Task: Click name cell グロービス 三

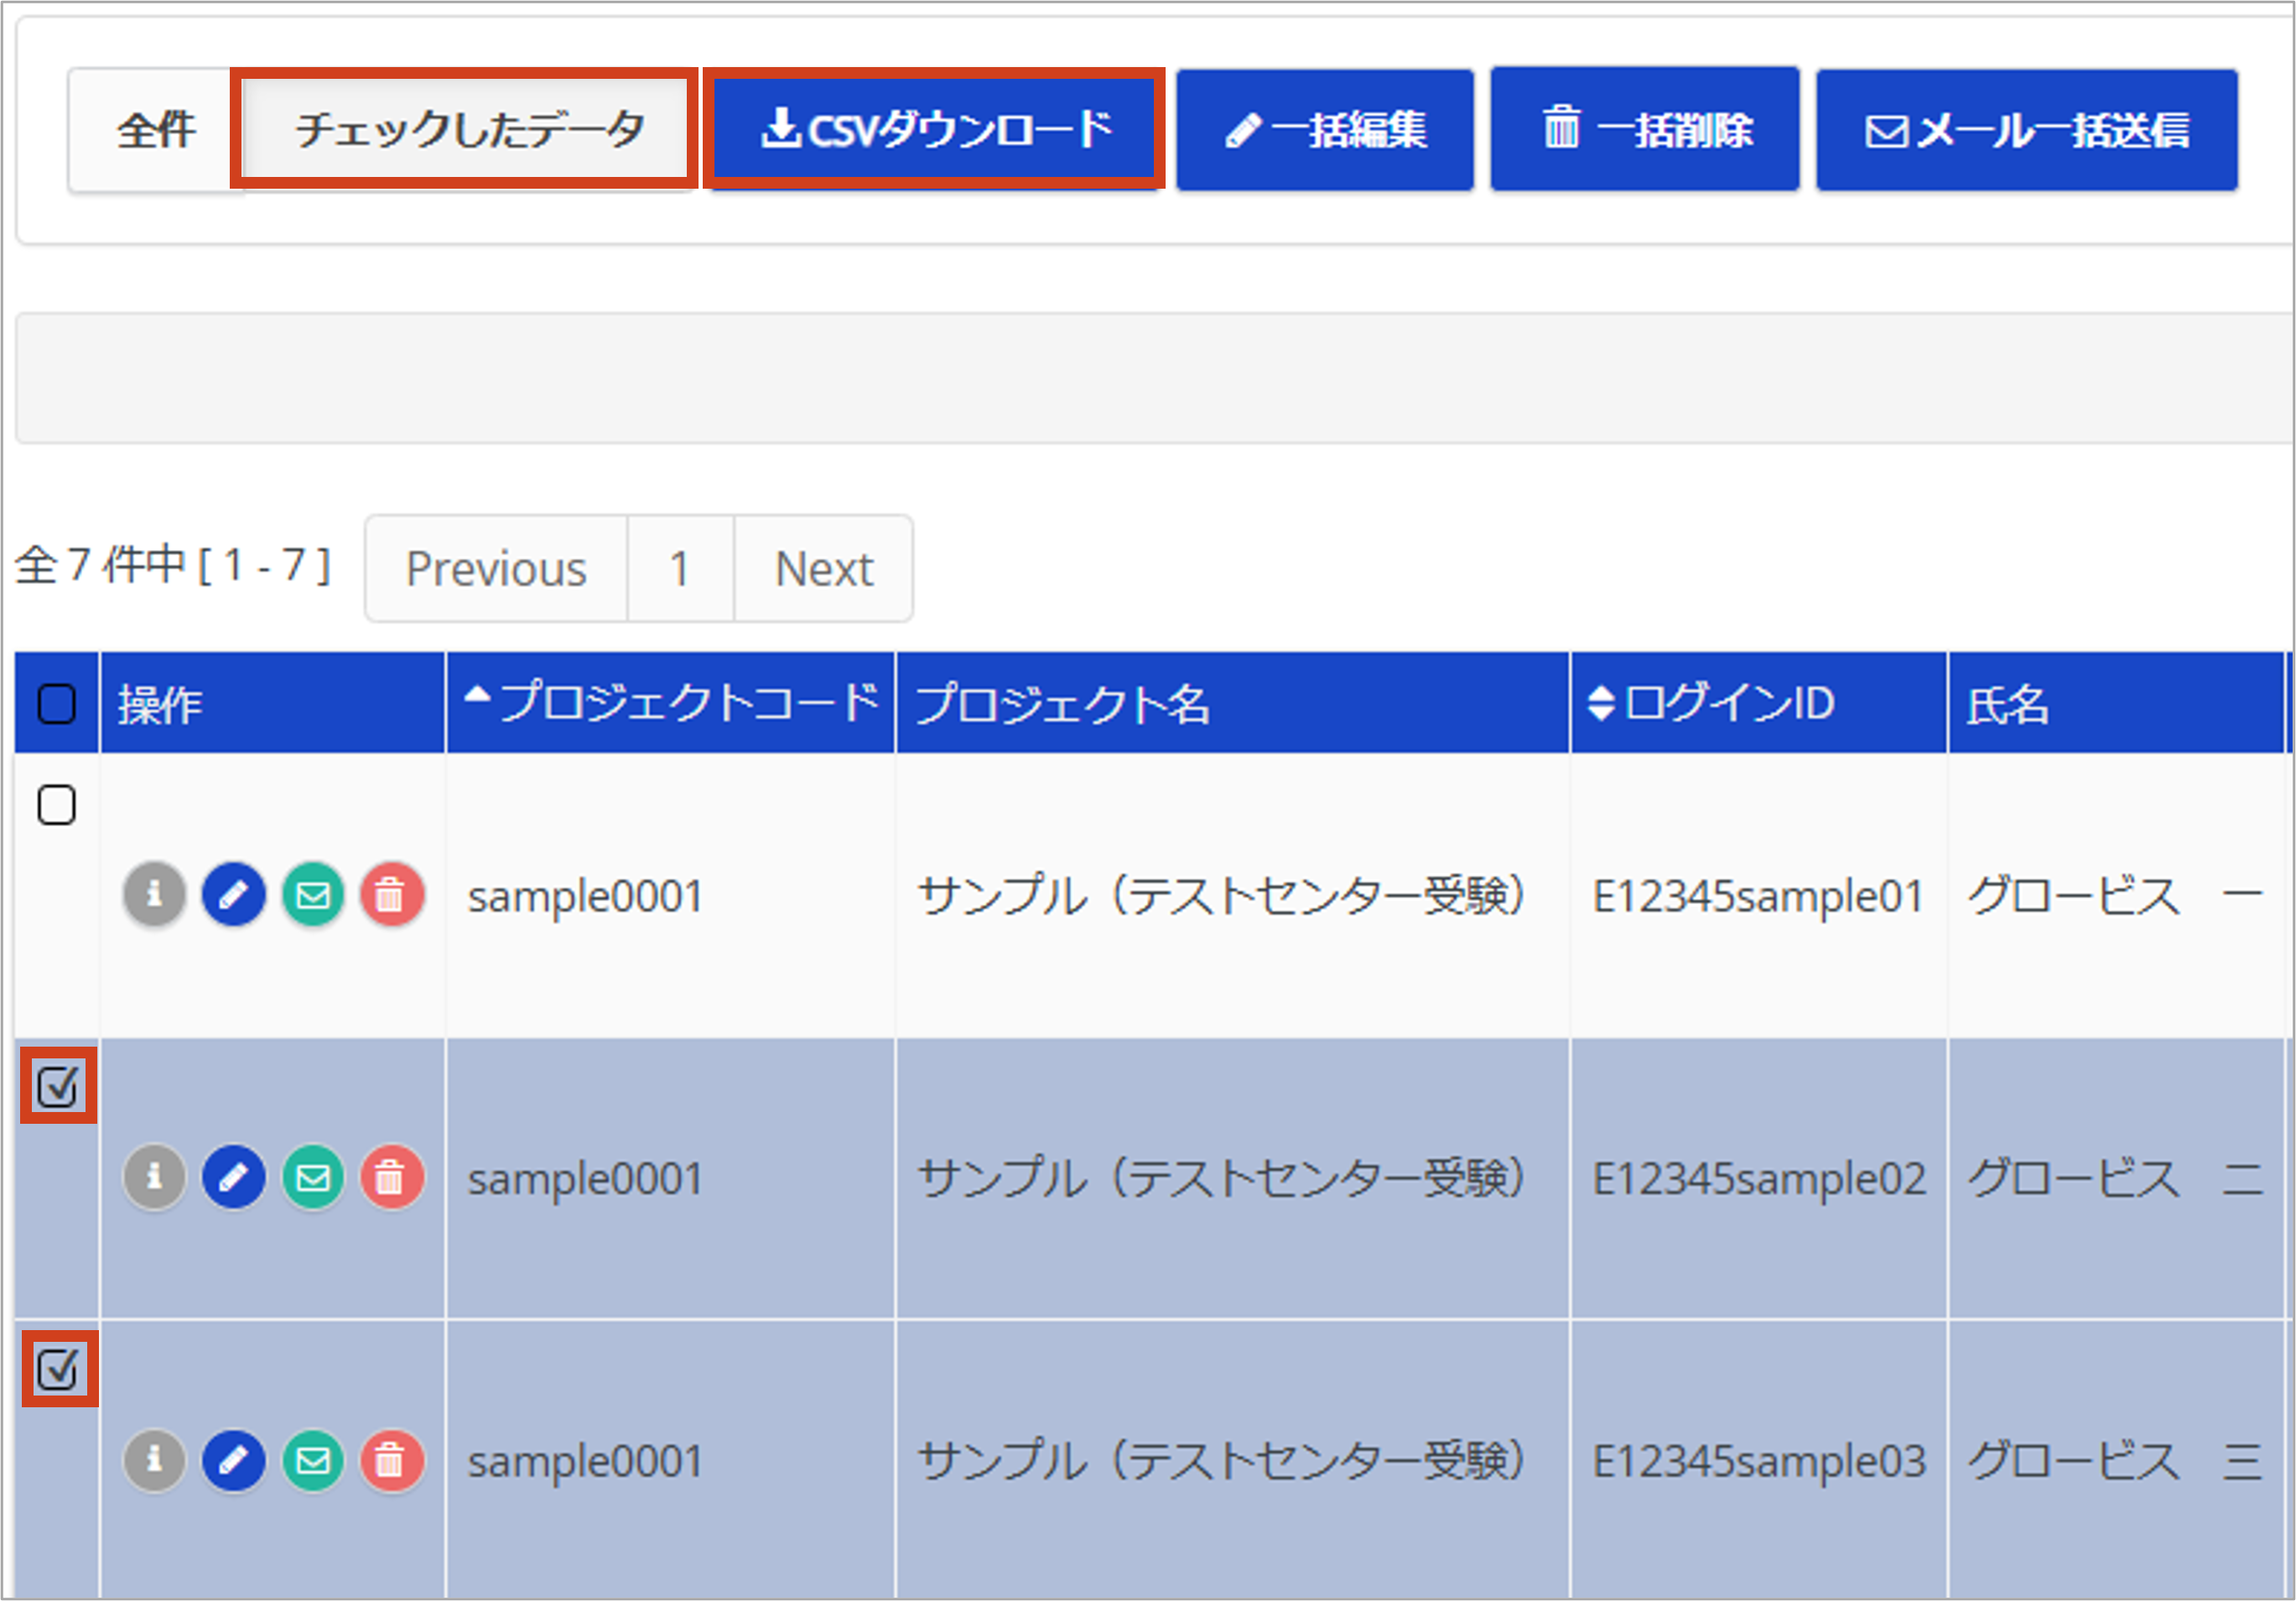Action: pyautogui.click(x=2117, y=1461)
